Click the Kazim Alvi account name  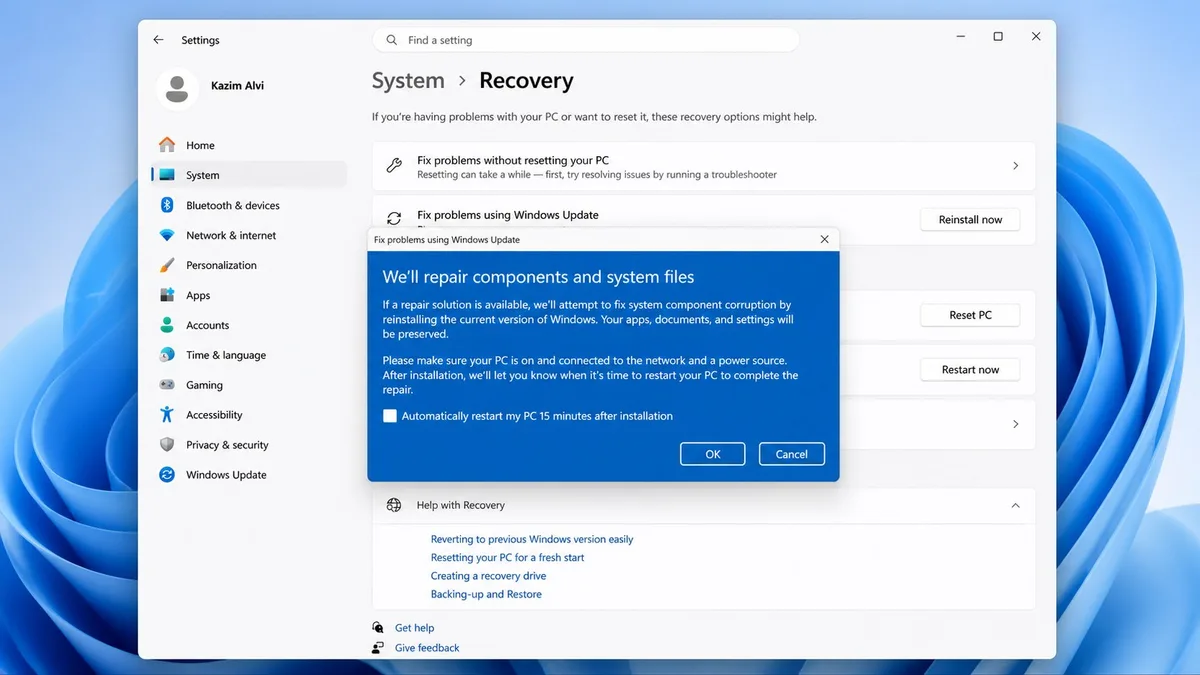(239, 86)
